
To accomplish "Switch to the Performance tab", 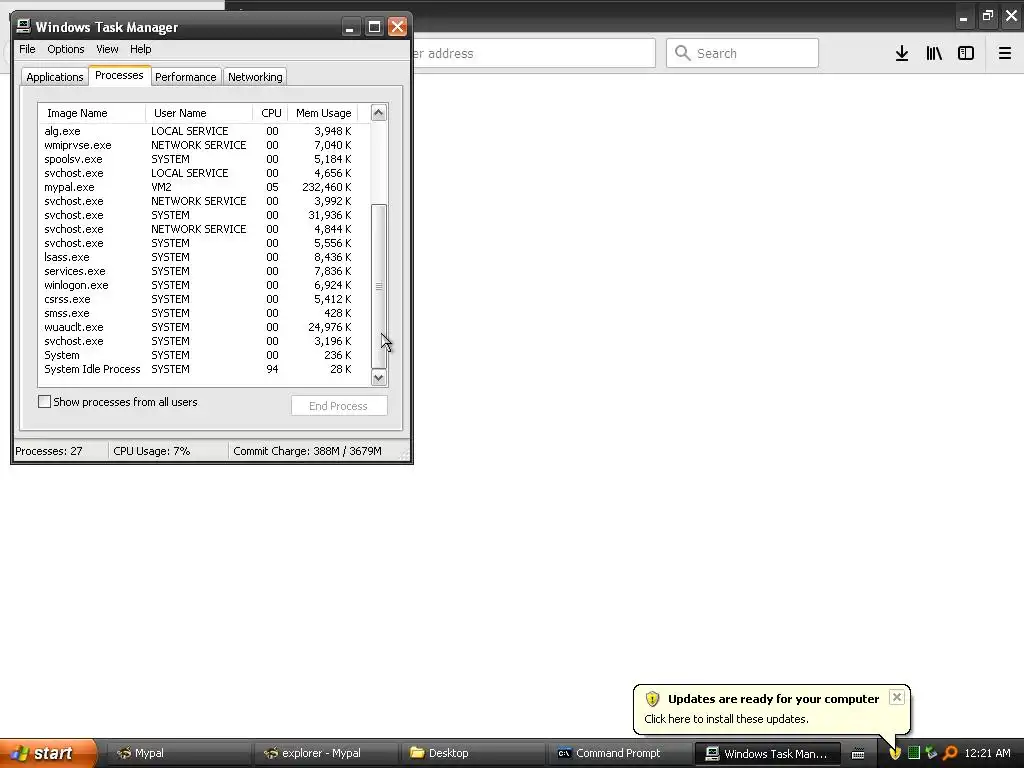I will (x=185, y=77).
